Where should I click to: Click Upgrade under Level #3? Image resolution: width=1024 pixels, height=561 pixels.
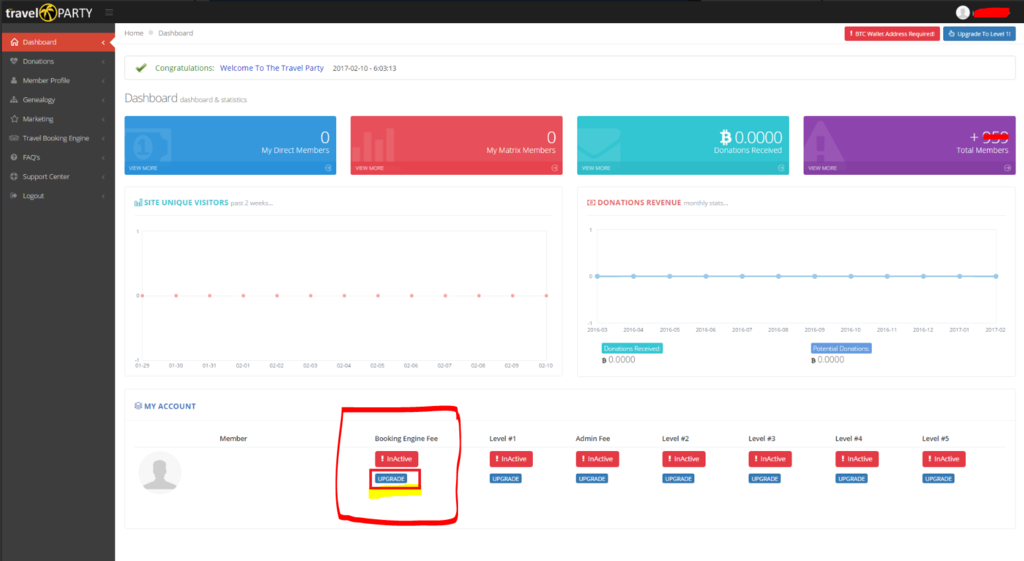click(765, 479)
